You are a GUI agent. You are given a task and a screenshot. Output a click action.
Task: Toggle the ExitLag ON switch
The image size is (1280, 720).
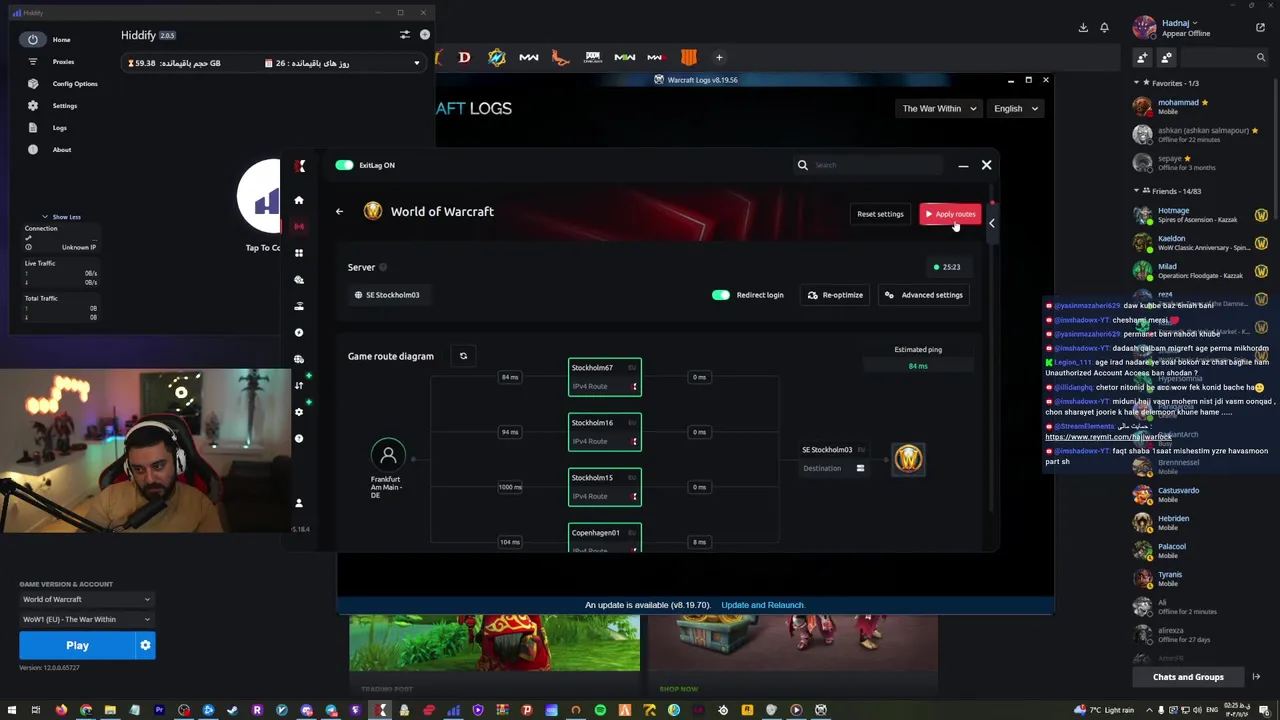(344, 165)
